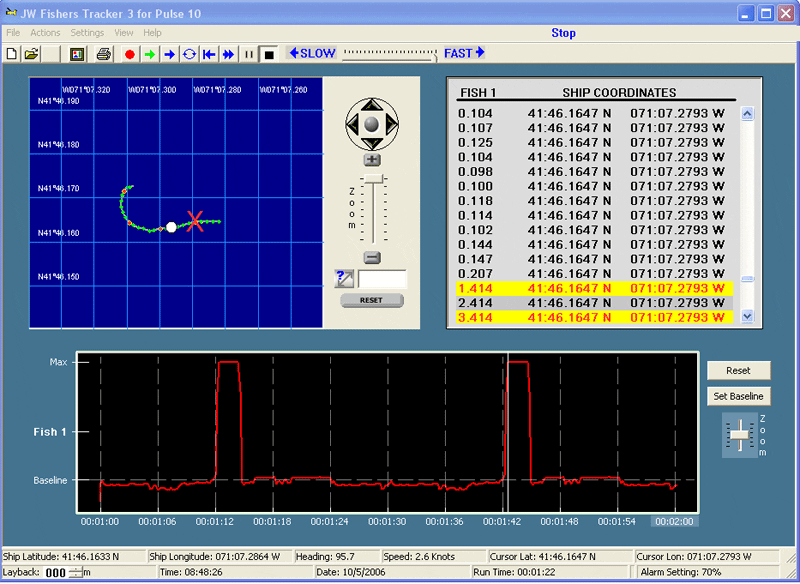Click the Layback value field
The height and width of the screenshot is (584, 800).
pyautogui.click(x=56, y=573)
